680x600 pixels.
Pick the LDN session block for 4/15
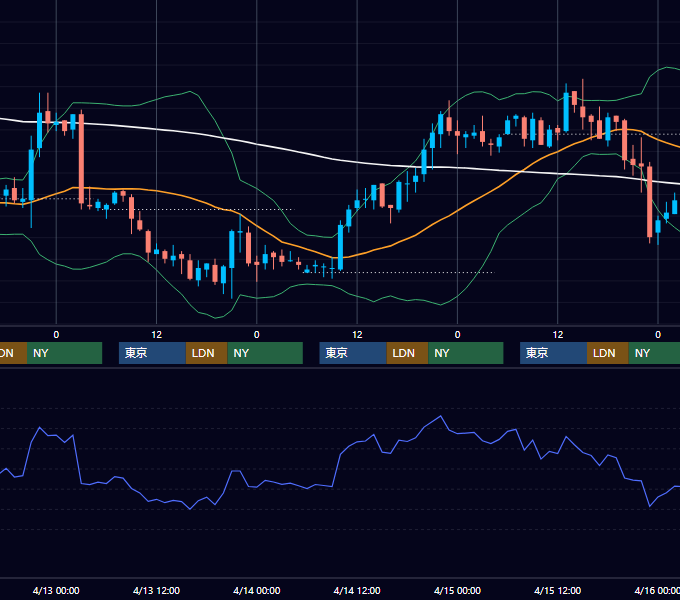608,353
